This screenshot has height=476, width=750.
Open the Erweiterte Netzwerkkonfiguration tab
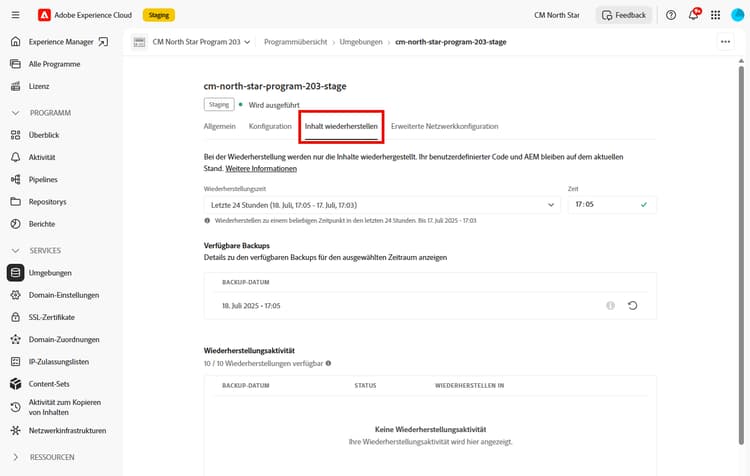pos(444,126)
